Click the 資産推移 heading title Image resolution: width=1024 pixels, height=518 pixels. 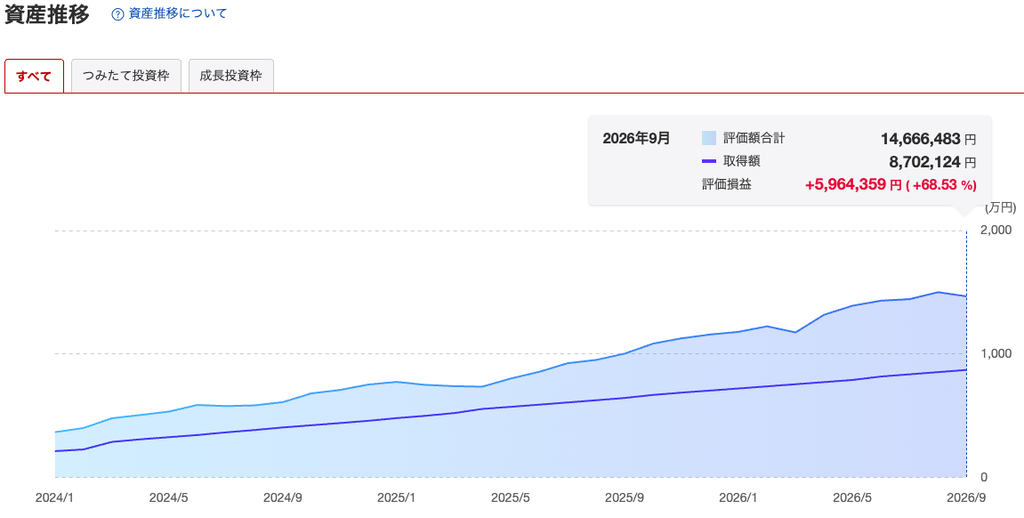tap(47, 14)
